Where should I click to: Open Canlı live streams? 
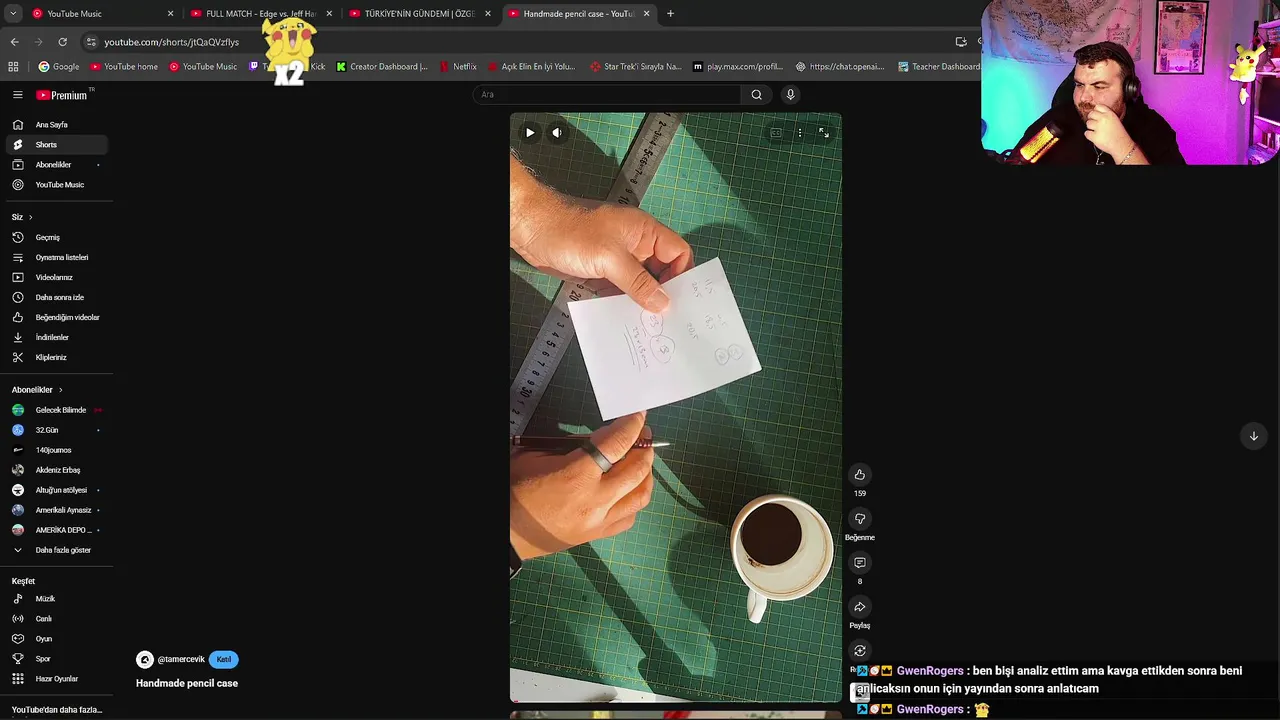pyautogui.click(x=56, y=619)
